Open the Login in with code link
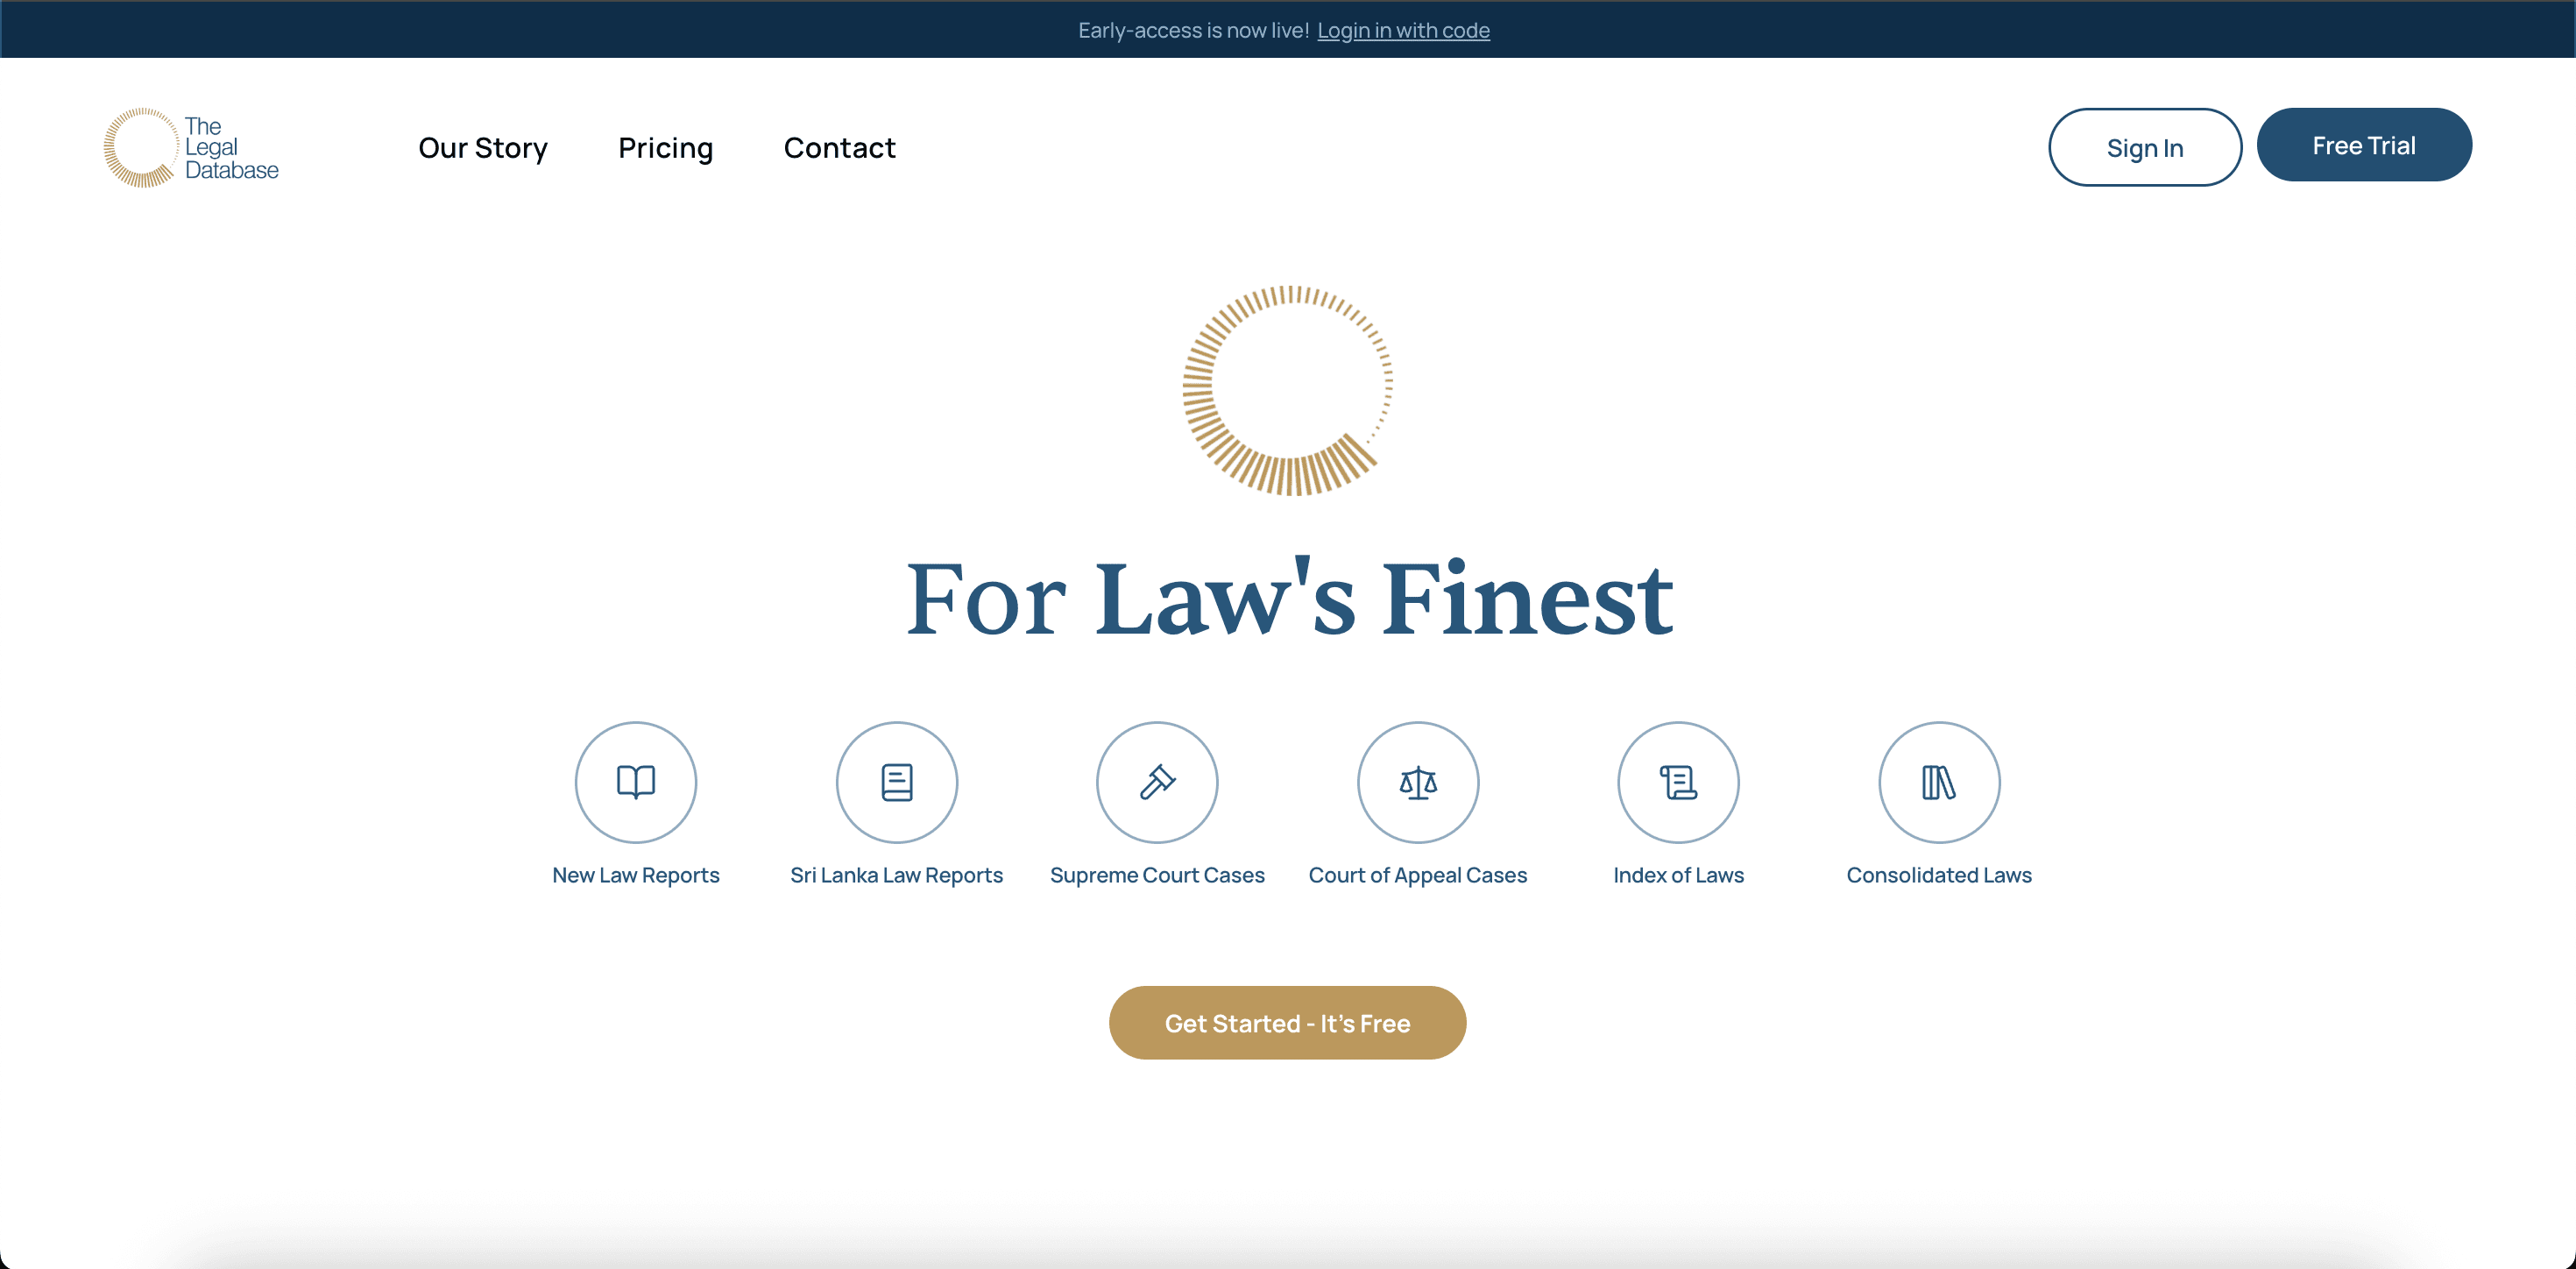2576x1269 pixels. point(1403,30)
